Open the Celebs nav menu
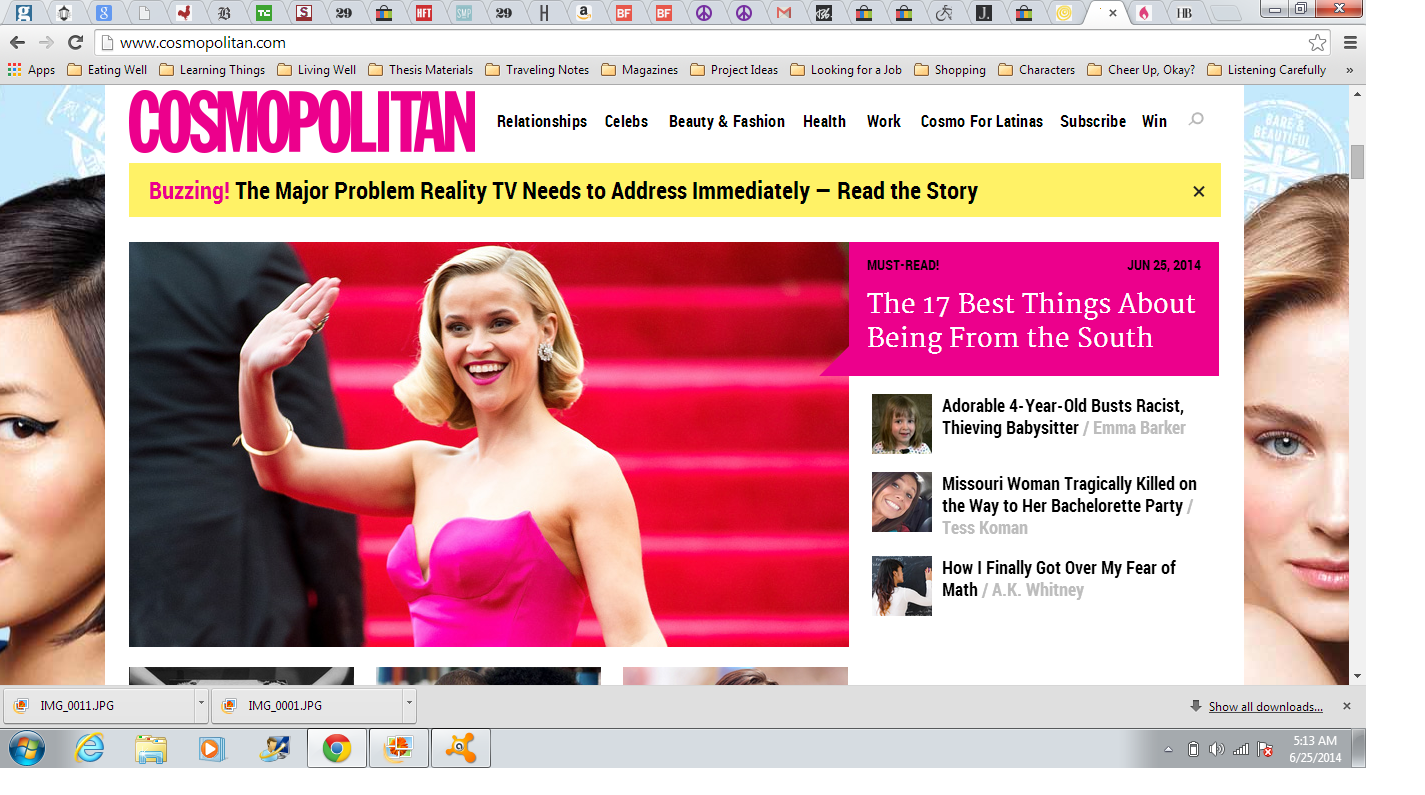Viewport: 1425px width, 795px height. coord(626,121)
